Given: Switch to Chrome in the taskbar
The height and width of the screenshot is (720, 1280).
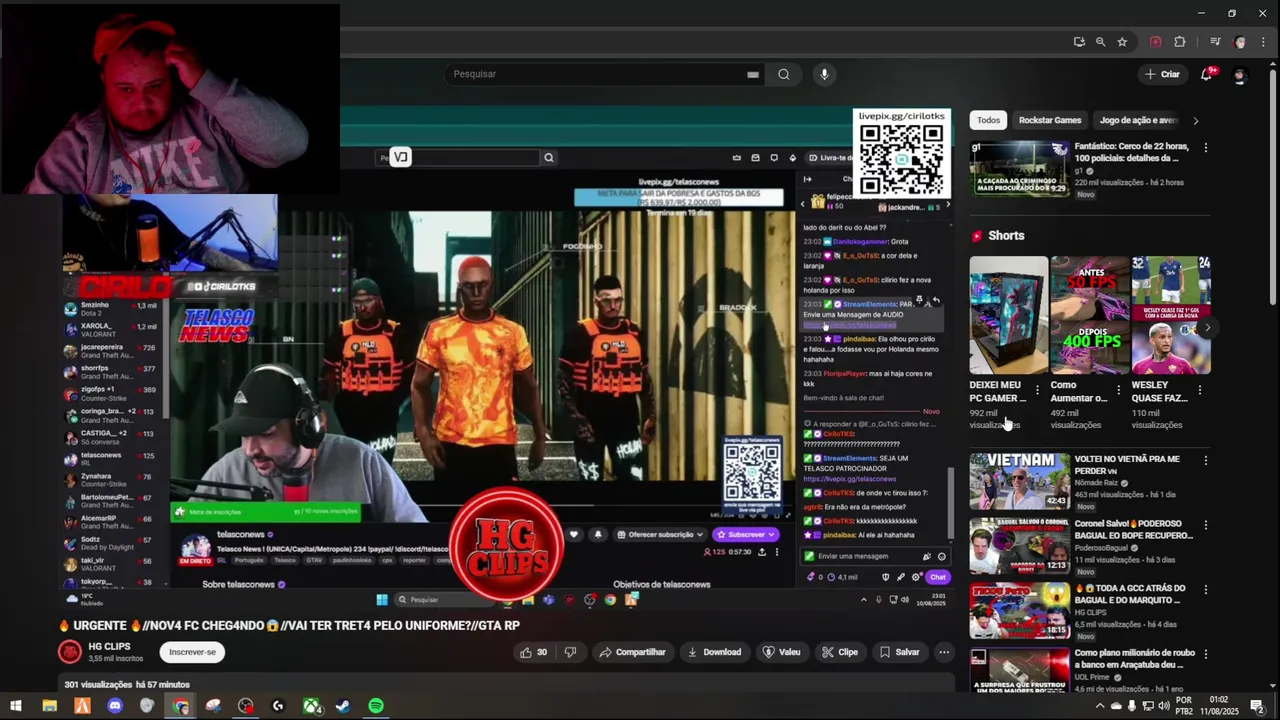Looking at the screenshot, I should coord(180,706).
